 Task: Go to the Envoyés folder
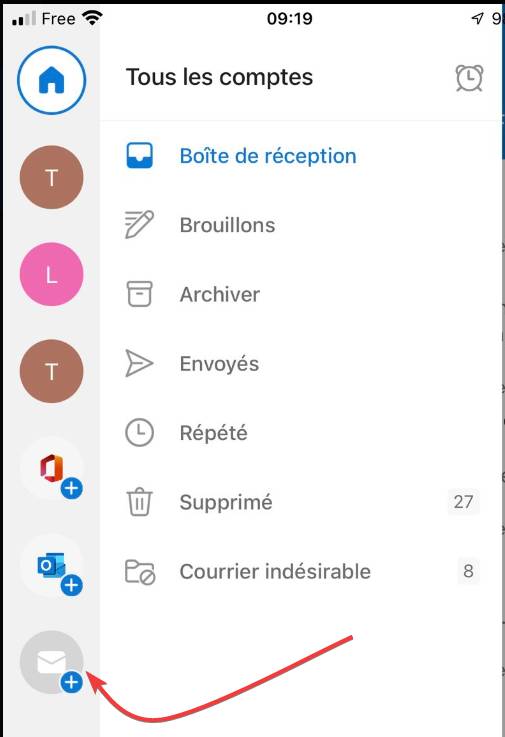pos(219,364)
